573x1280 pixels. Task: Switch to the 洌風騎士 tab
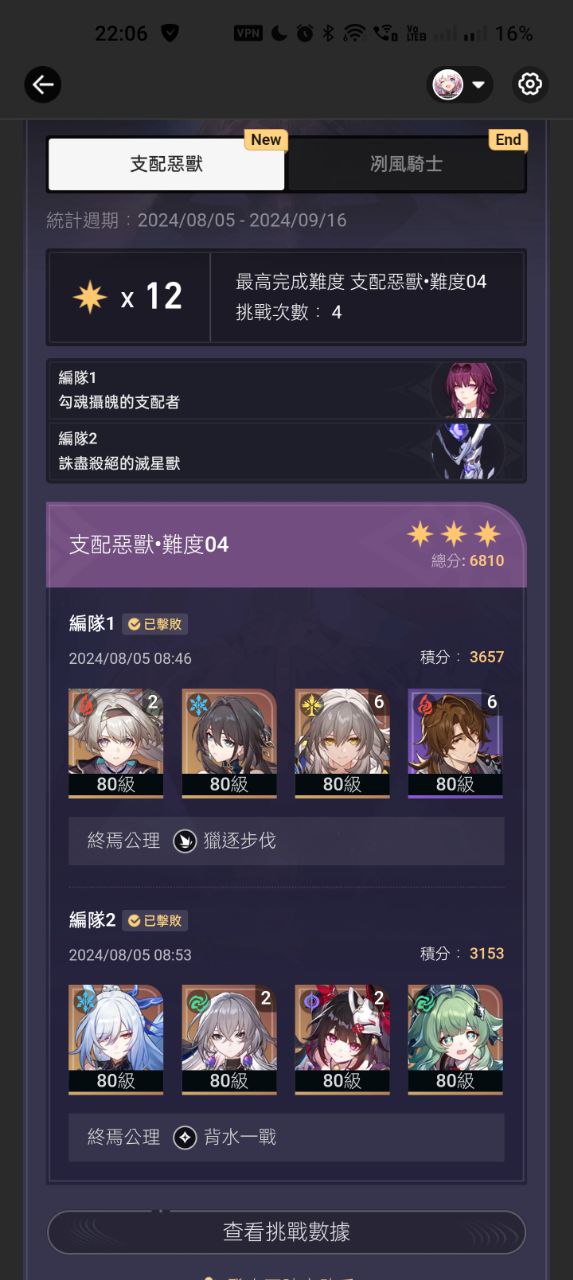[x=406, y=164]
